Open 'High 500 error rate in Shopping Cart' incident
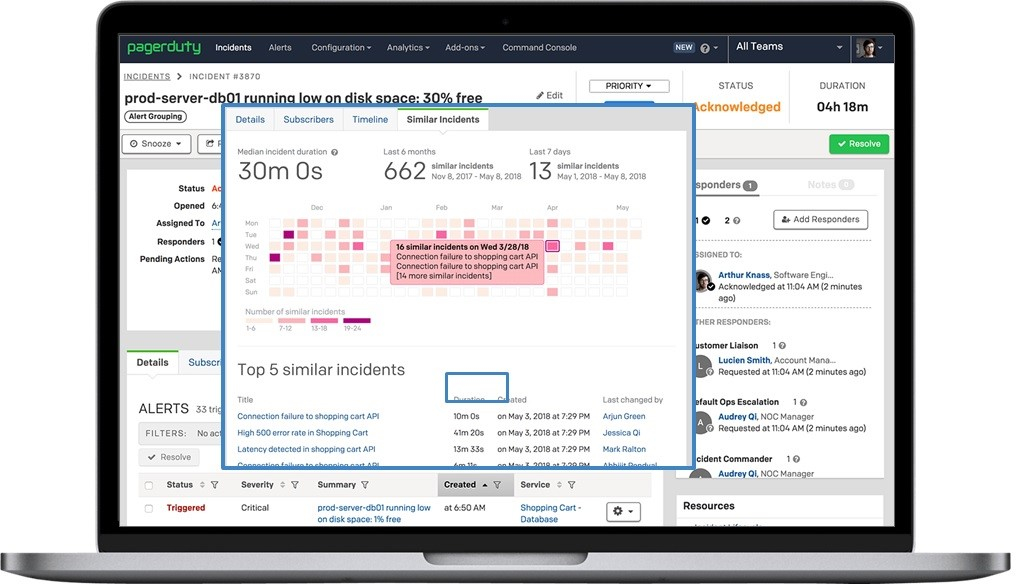 tap(302, 433)
